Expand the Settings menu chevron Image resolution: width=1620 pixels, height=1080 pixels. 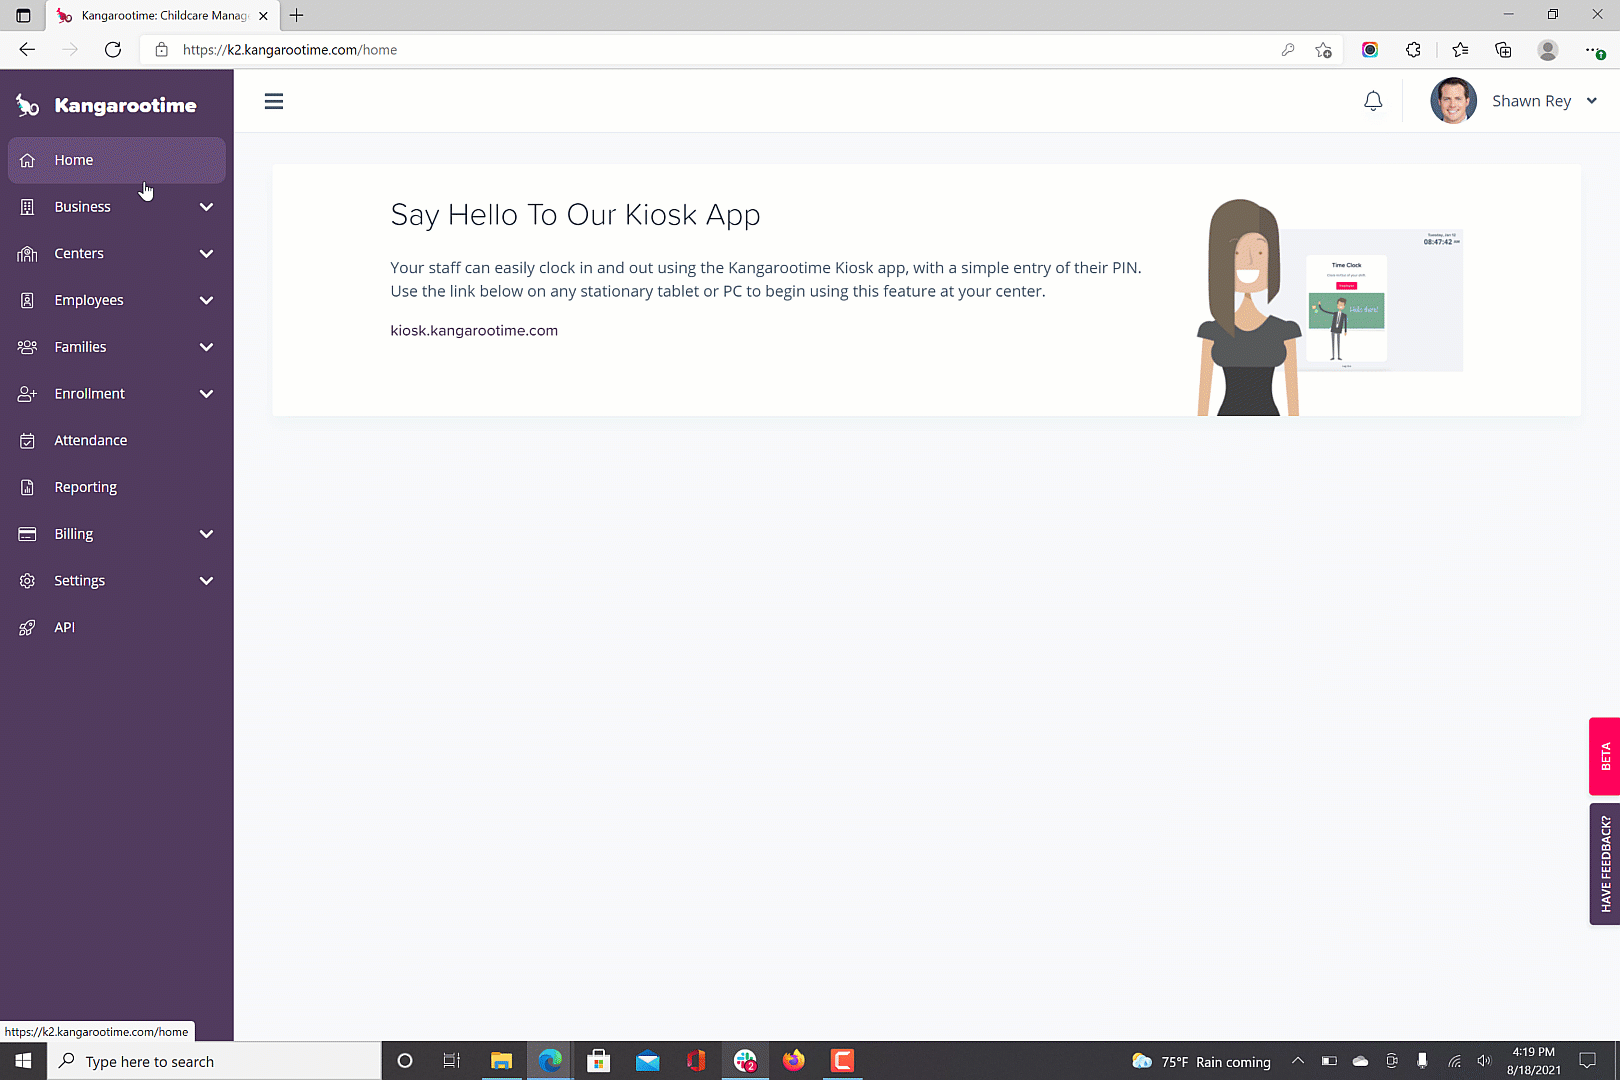tap(206, 581)
